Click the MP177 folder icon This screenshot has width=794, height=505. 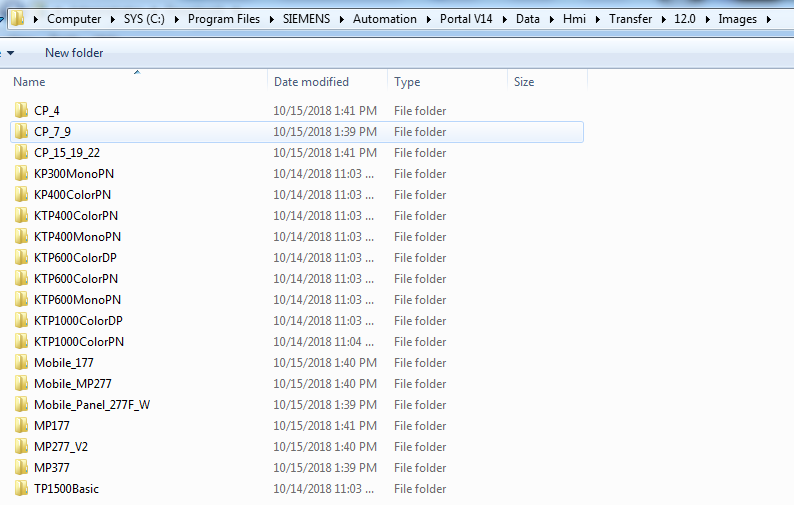click(x=21, y=425)
